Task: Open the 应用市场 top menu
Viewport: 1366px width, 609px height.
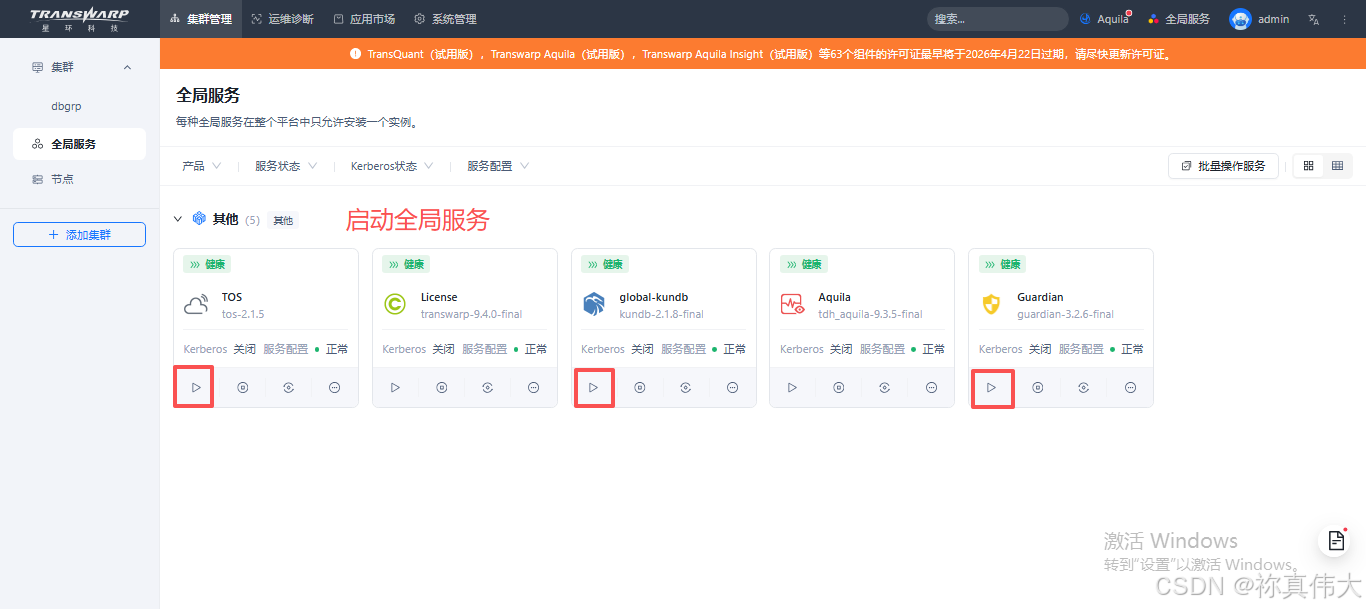Action: tap(364, 19)
